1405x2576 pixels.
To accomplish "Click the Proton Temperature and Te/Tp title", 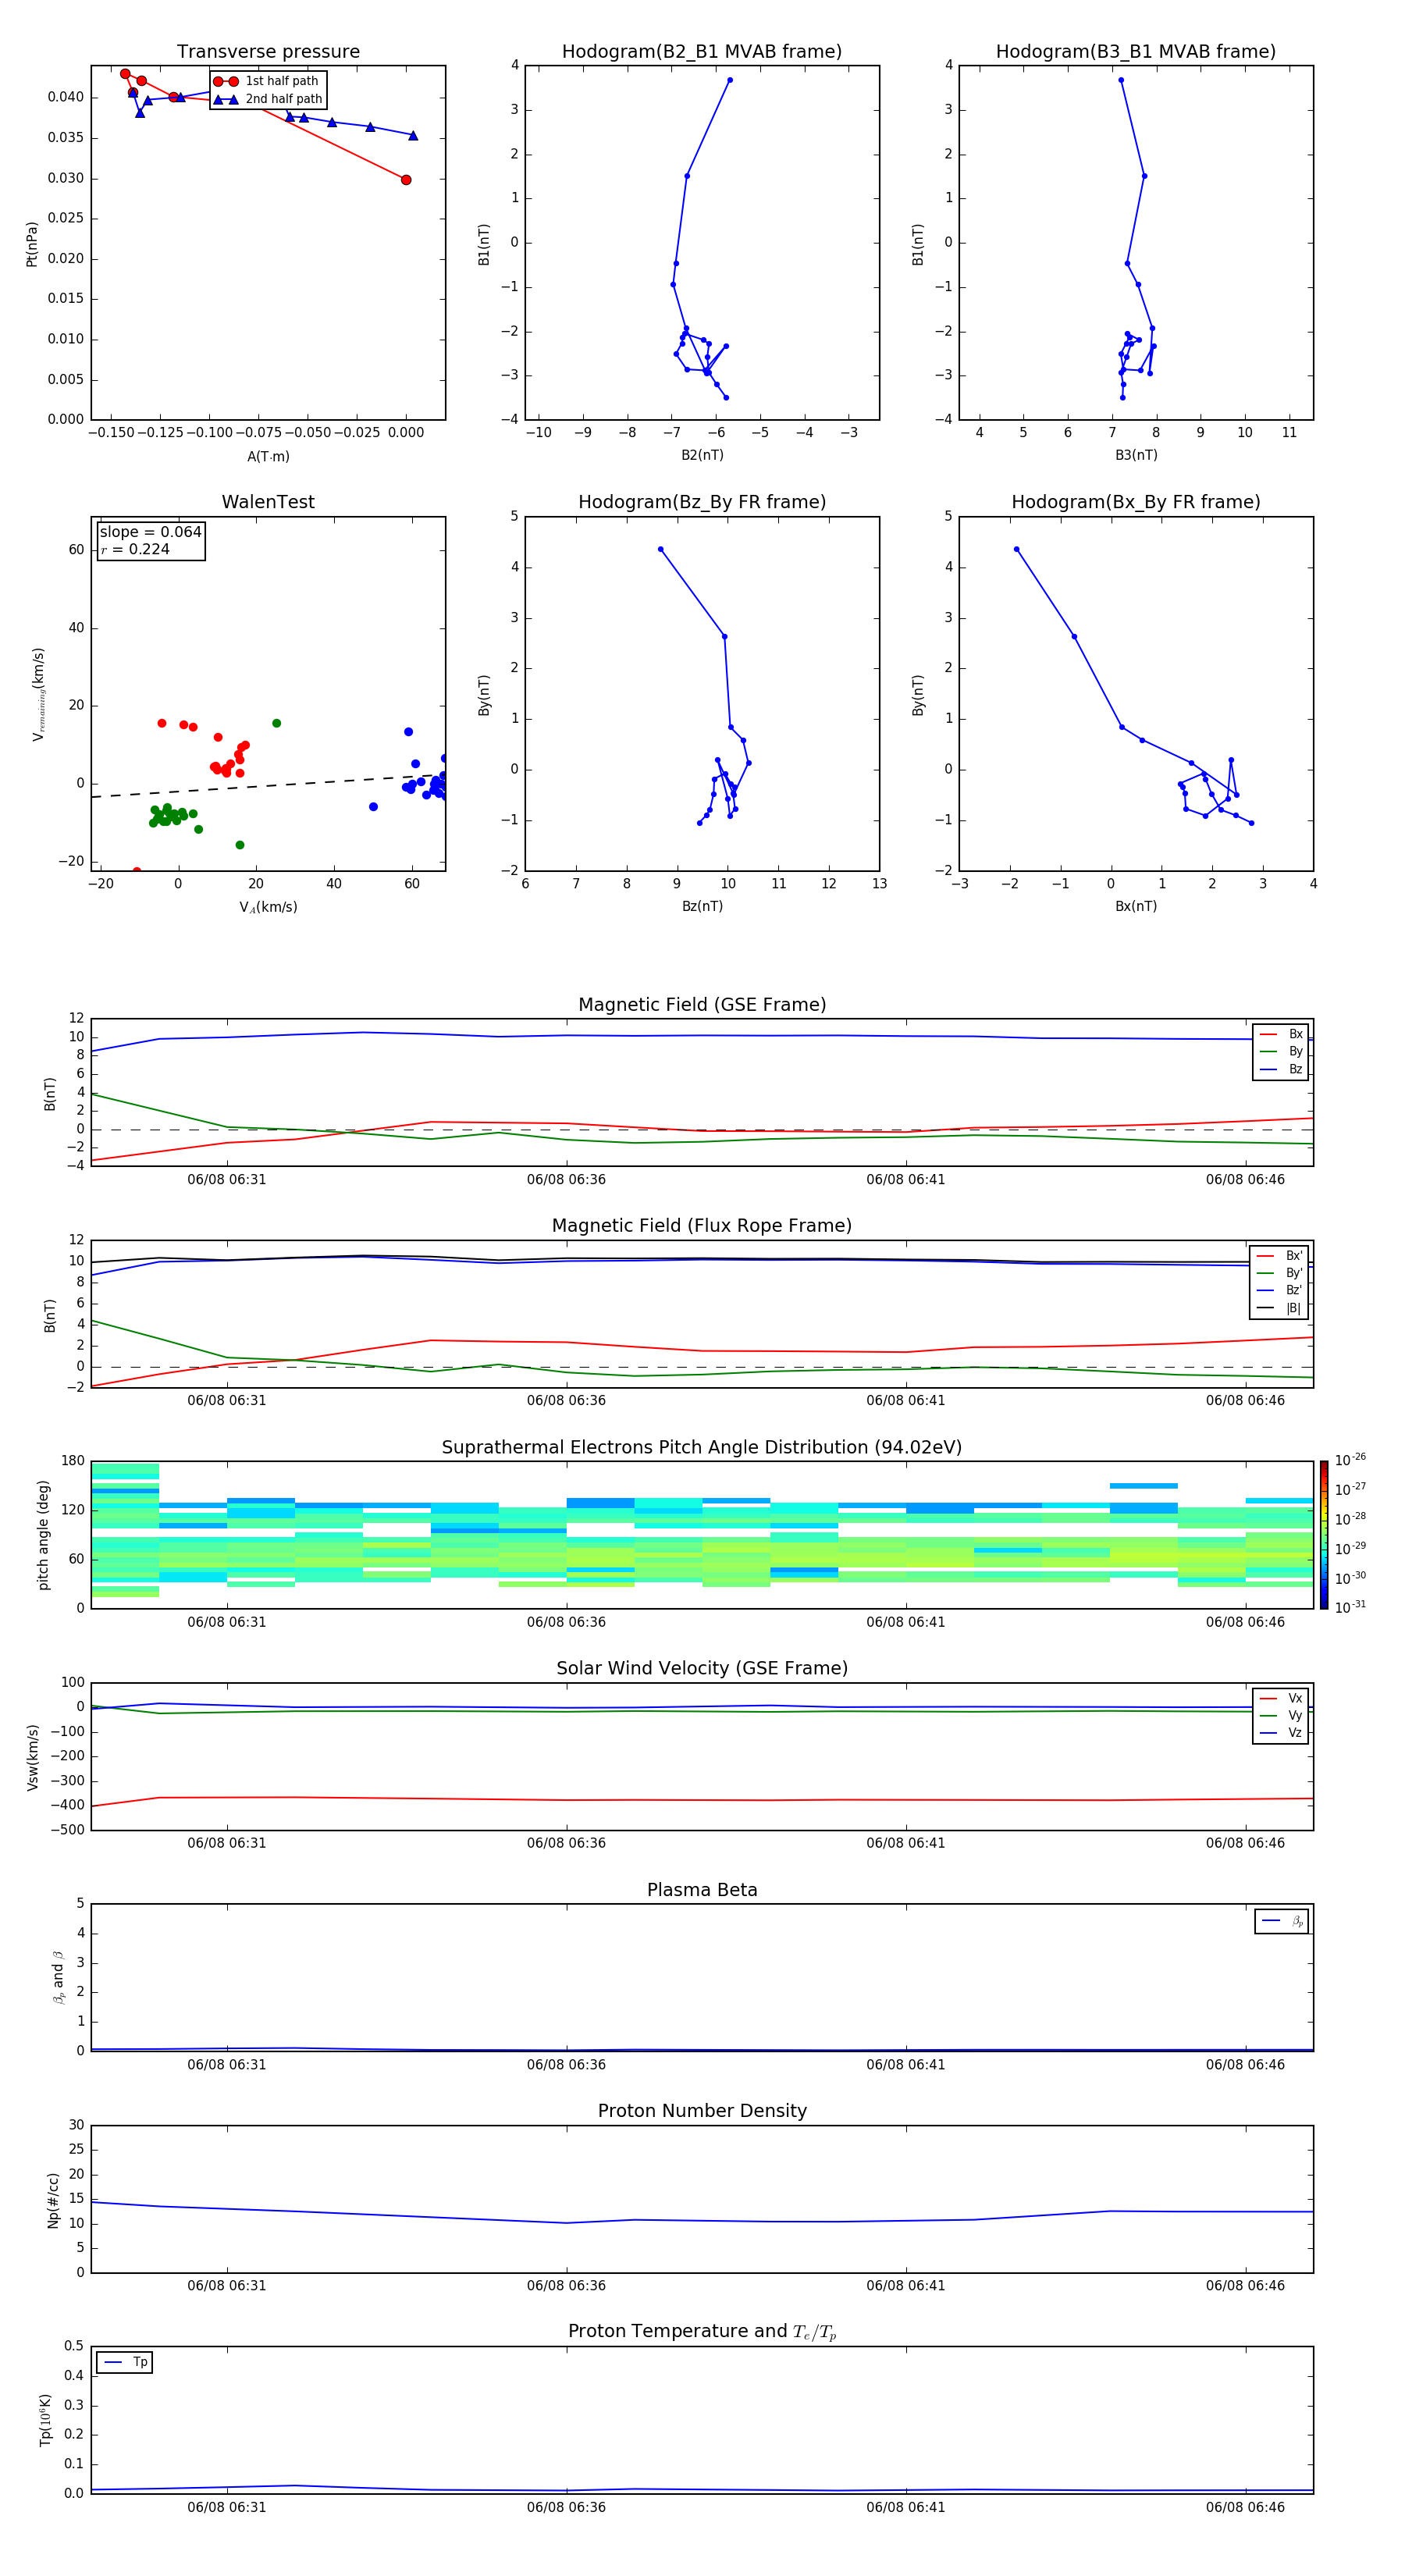I will point(702,2332).
